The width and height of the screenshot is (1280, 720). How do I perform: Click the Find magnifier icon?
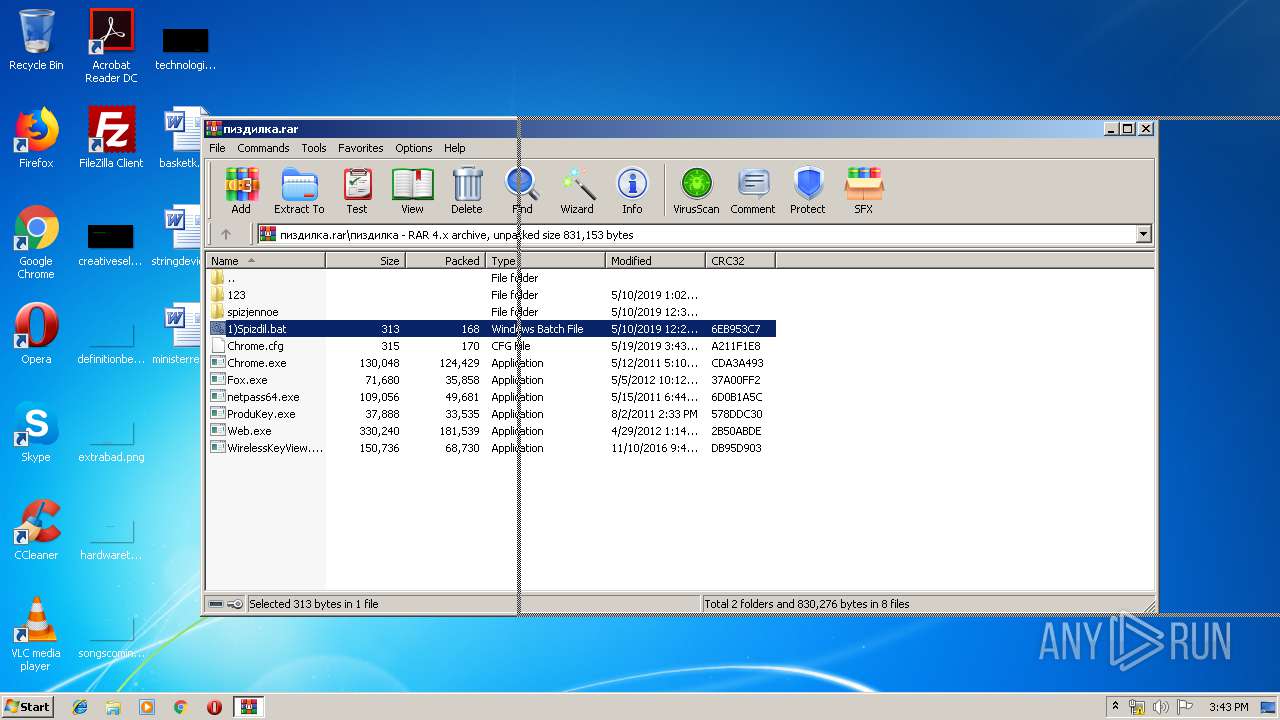pos(522,190)
